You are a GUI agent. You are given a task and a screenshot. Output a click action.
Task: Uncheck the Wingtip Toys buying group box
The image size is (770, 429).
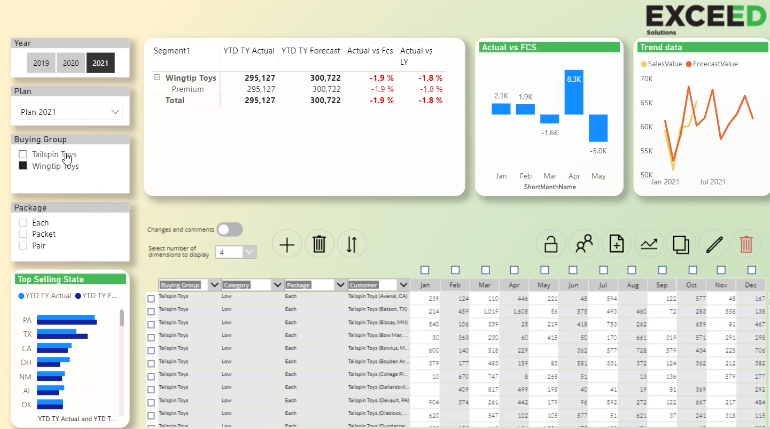[23, 166]
